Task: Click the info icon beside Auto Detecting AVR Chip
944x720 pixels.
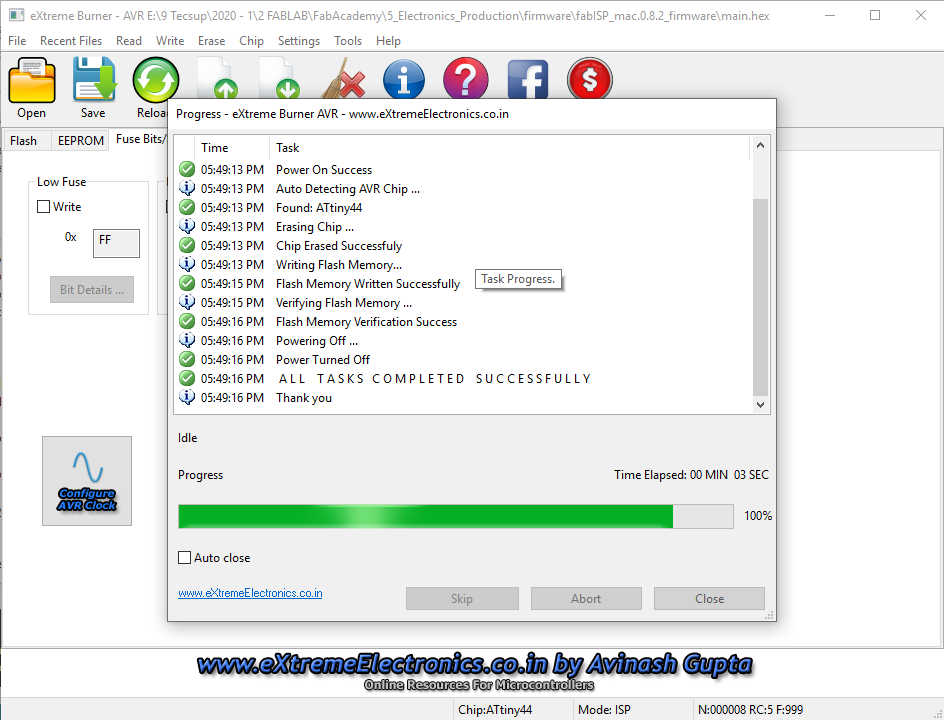Action: (187, 188)
